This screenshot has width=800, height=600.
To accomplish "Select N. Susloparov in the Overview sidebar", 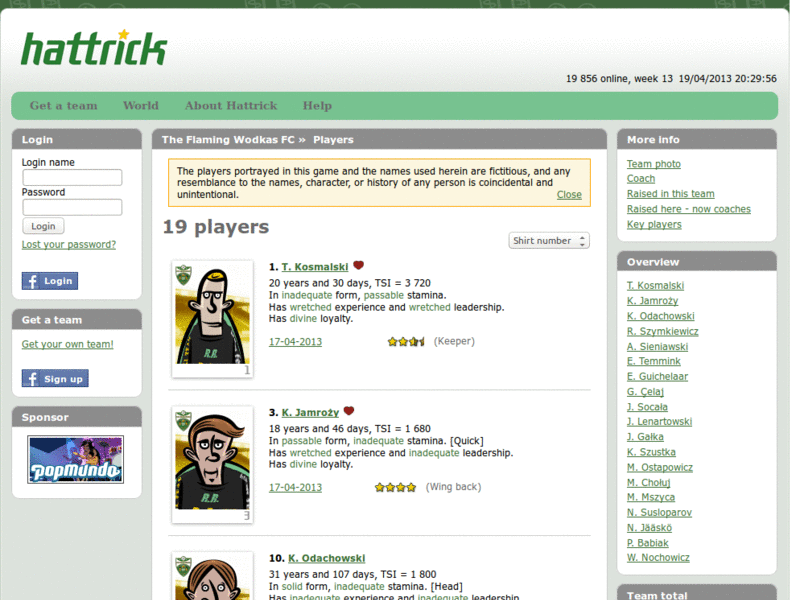I will click(x=659, y=512).
